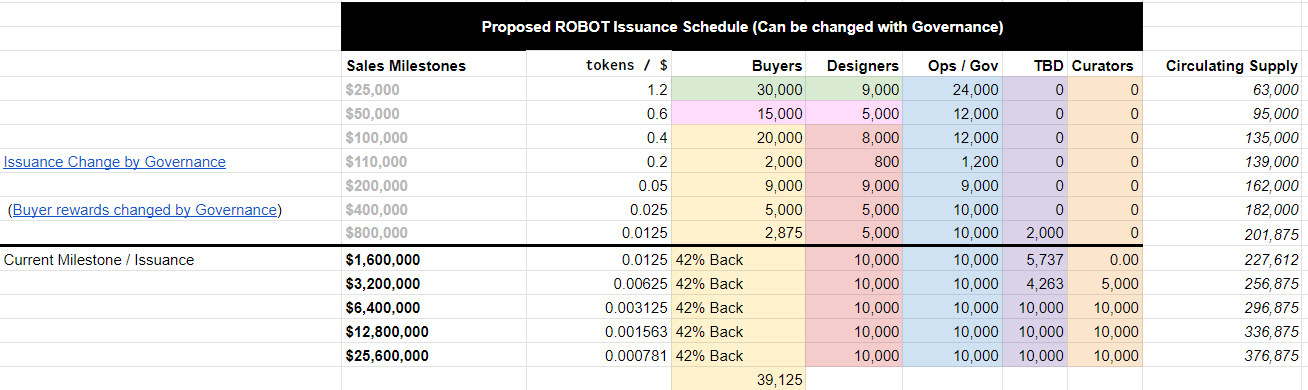Click the green Buyers cell showing 30,000
The width and height of the screenshot is (1308, 390).
tap(739, 90)
